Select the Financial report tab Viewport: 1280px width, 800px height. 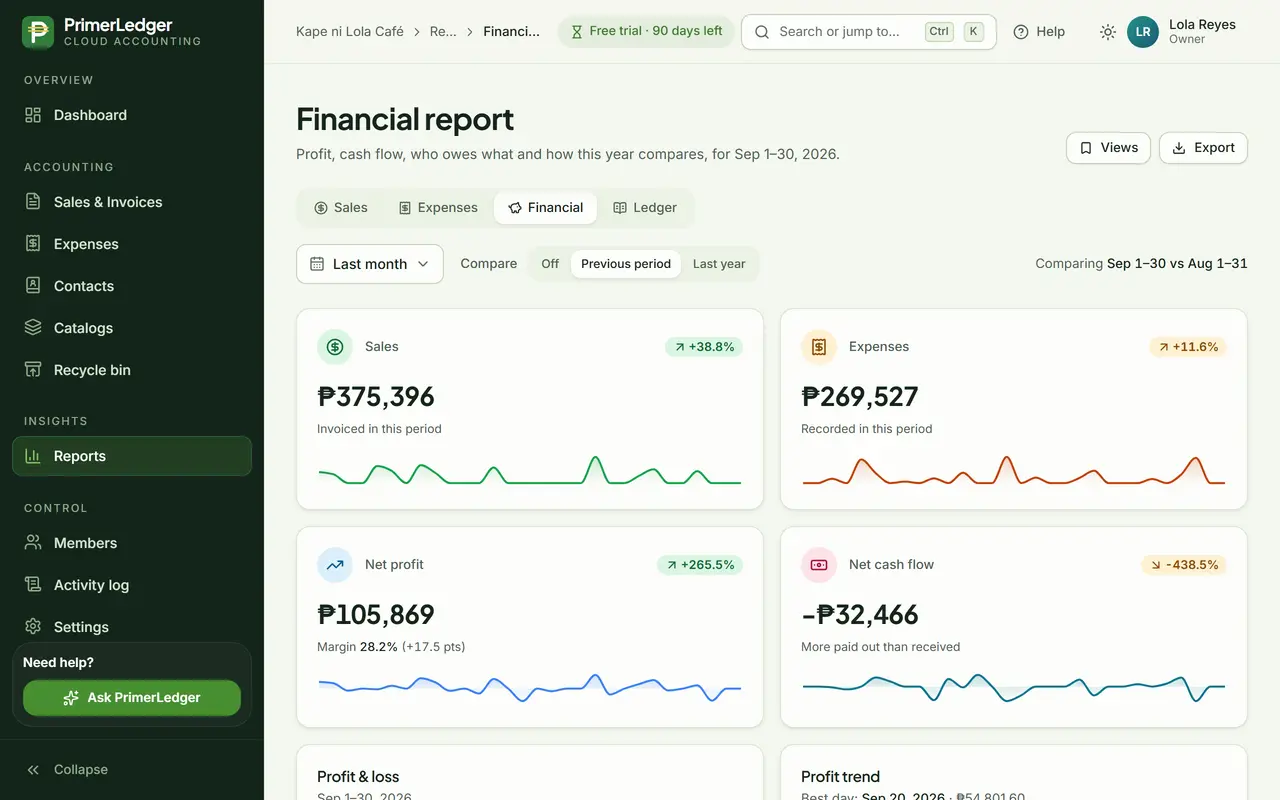(545, 208)
